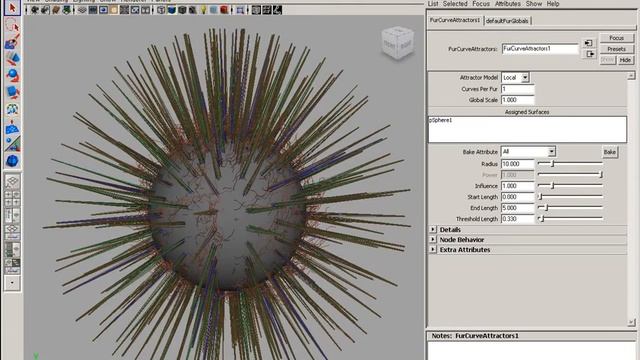The width and height of the screenshot is (640, 360).
Task: Click the image plane icon
Action: coord(67,10)
